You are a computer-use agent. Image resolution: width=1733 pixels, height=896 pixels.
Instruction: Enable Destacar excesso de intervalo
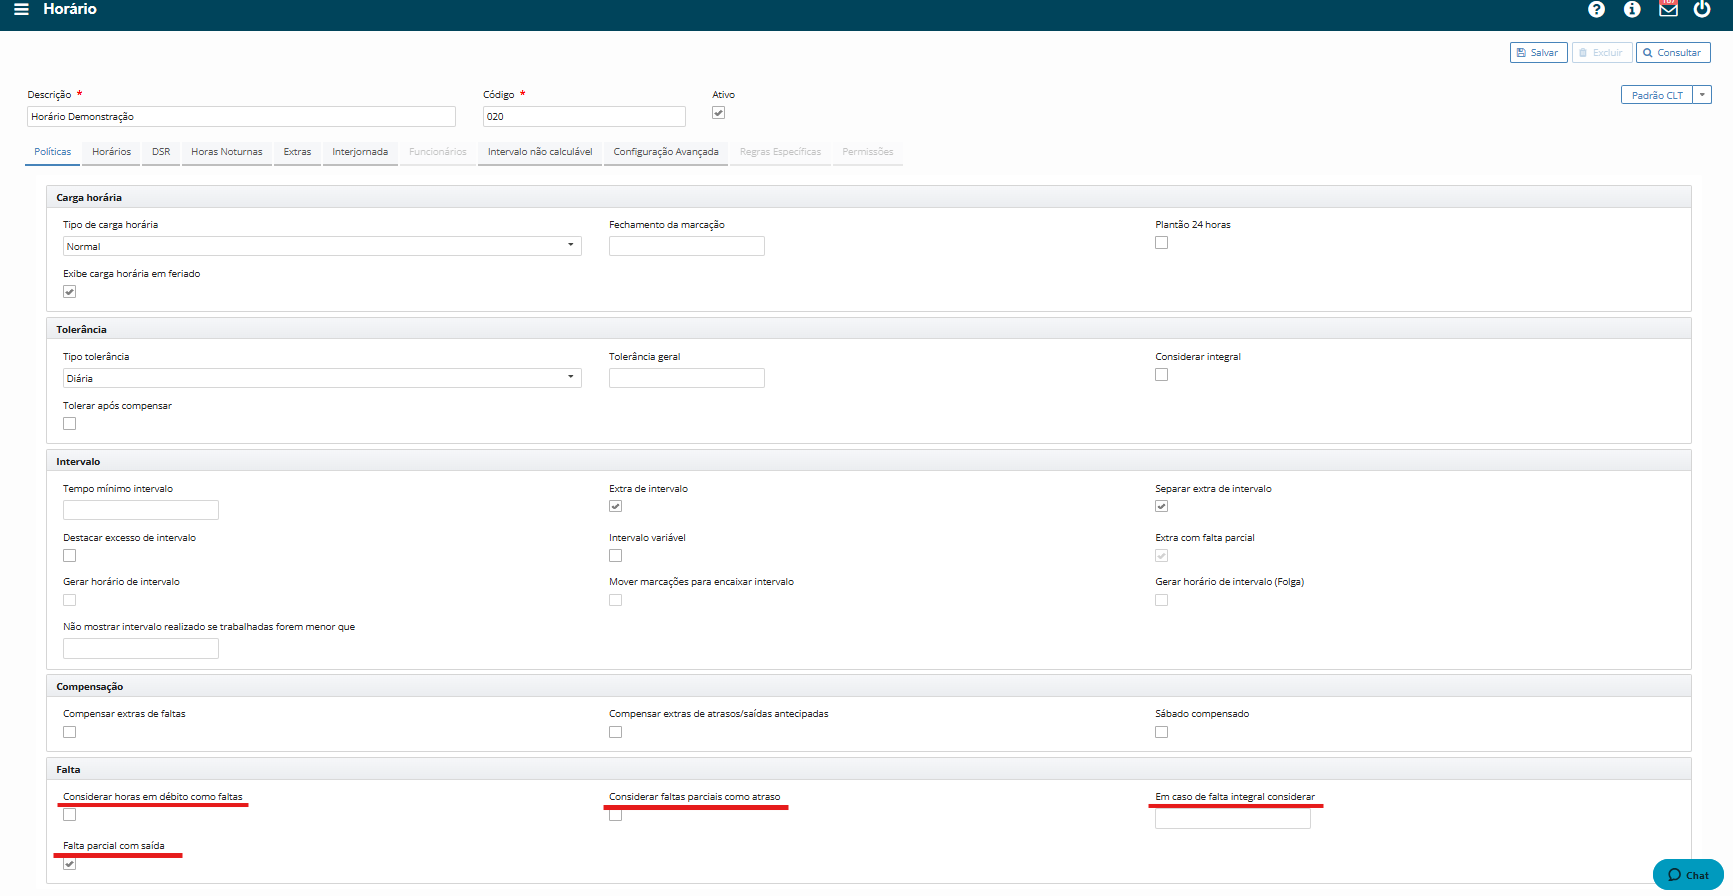[x=69, y=556]
